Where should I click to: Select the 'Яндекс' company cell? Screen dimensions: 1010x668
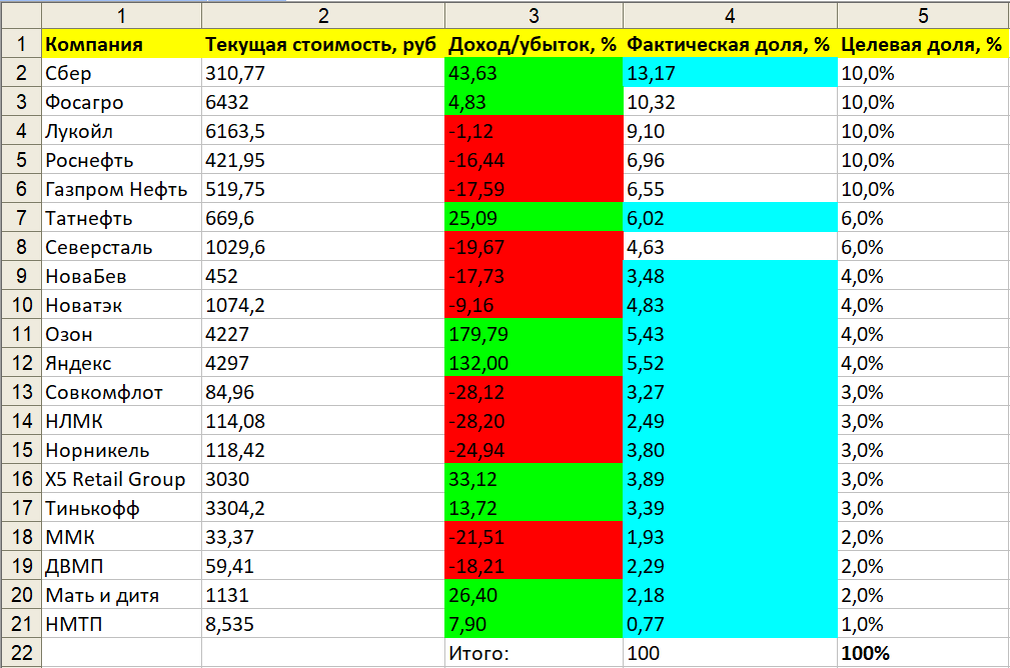[121, 363]
